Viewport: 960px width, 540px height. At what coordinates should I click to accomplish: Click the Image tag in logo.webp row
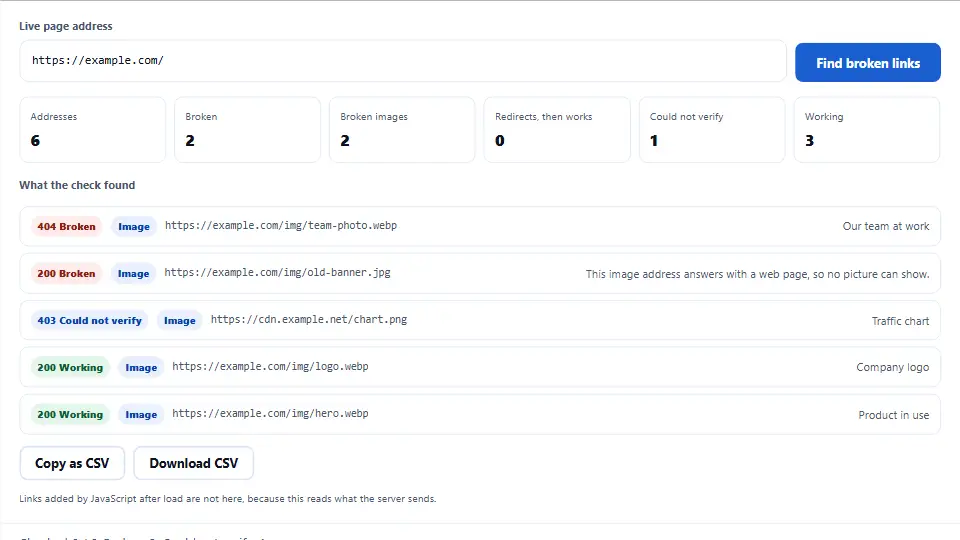tap(141, 368)
